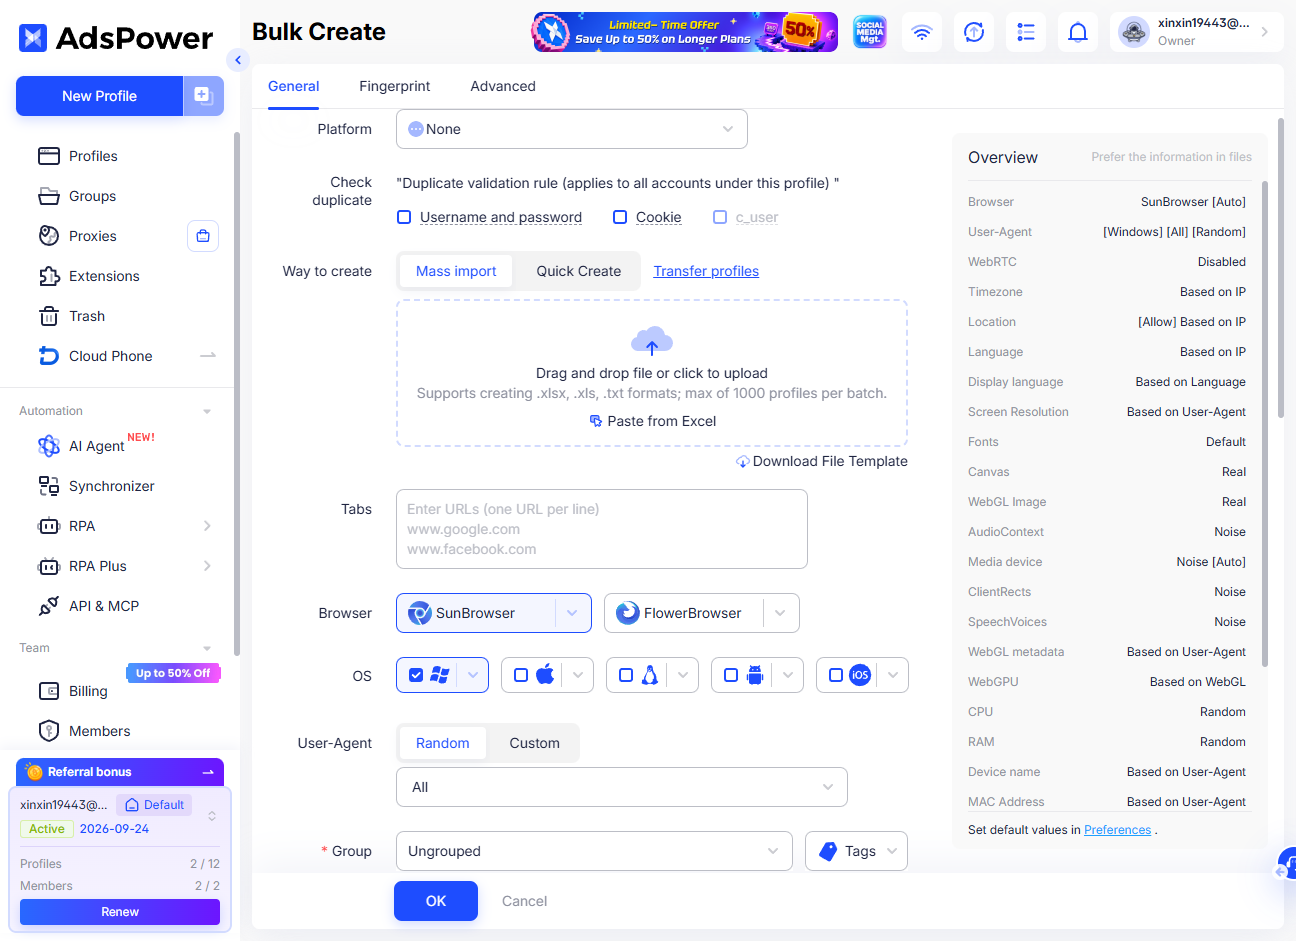Open the task list icon in header
Image resolution: width=1296 pixels, height=941 pixels.
1026,32
